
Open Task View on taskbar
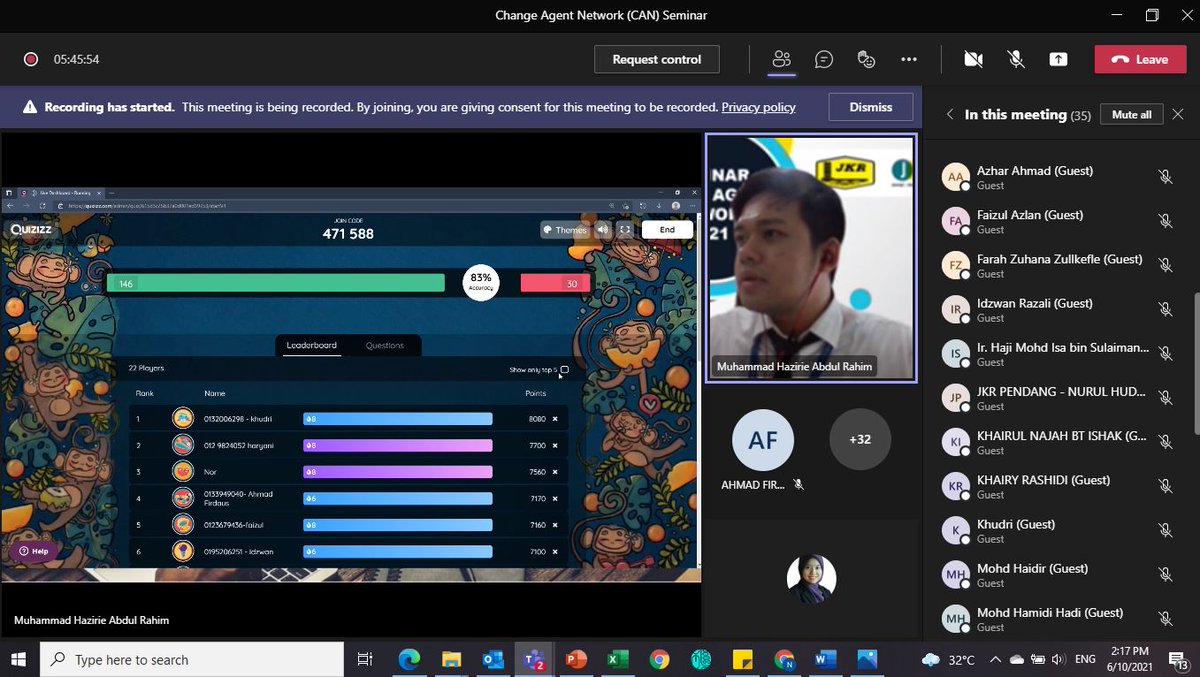pos(365,659)
